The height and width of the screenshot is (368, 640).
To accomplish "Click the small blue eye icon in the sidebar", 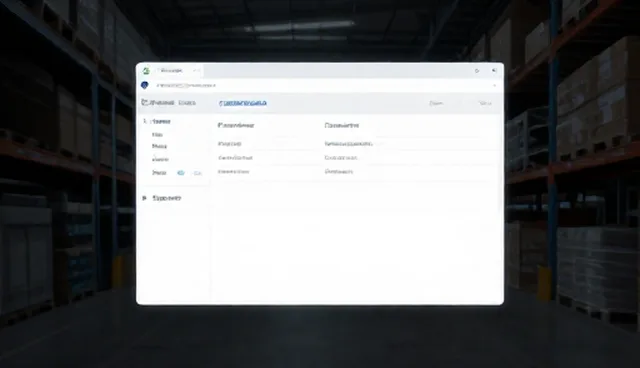I will point(181,173).
